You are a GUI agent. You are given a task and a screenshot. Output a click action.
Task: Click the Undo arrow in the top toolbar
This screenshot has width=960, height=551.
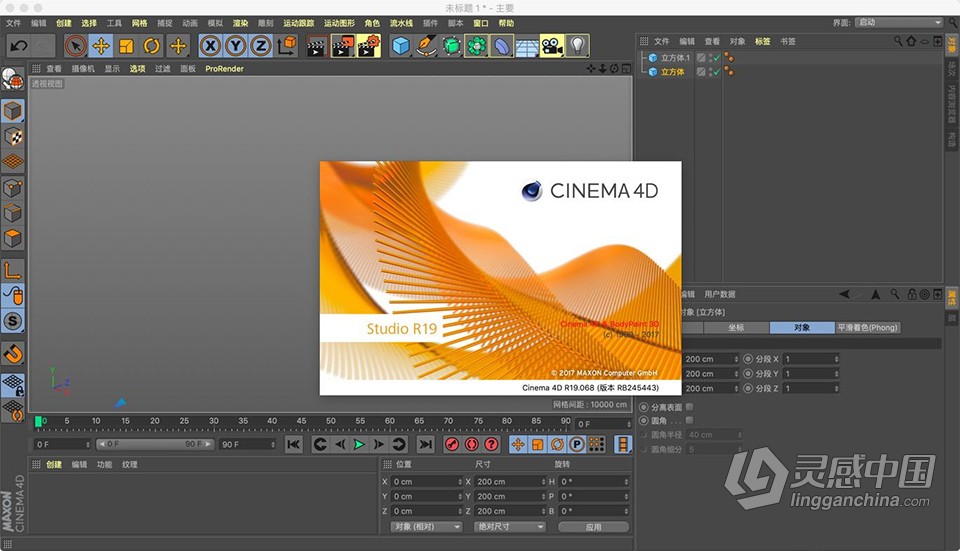point(18,46)
